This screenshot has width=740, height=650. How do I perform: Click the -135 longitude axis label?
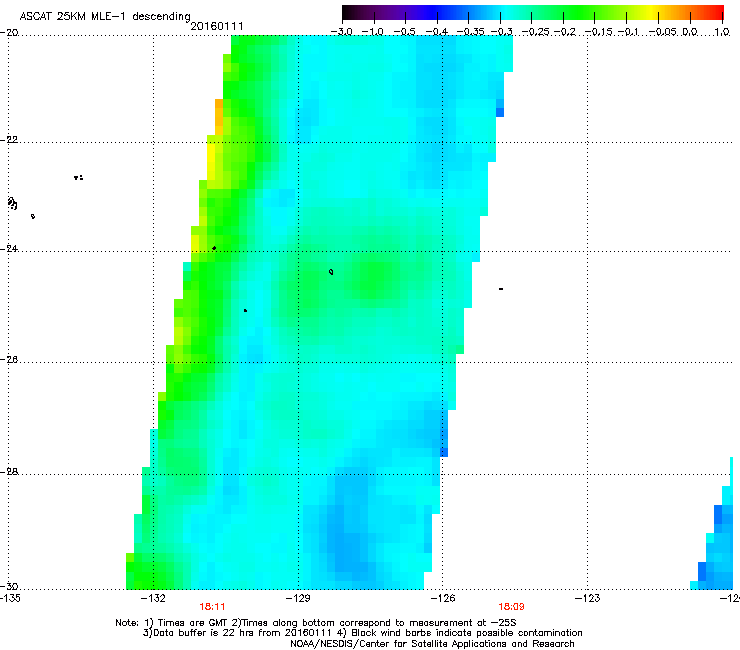click(x=10, y=598)
